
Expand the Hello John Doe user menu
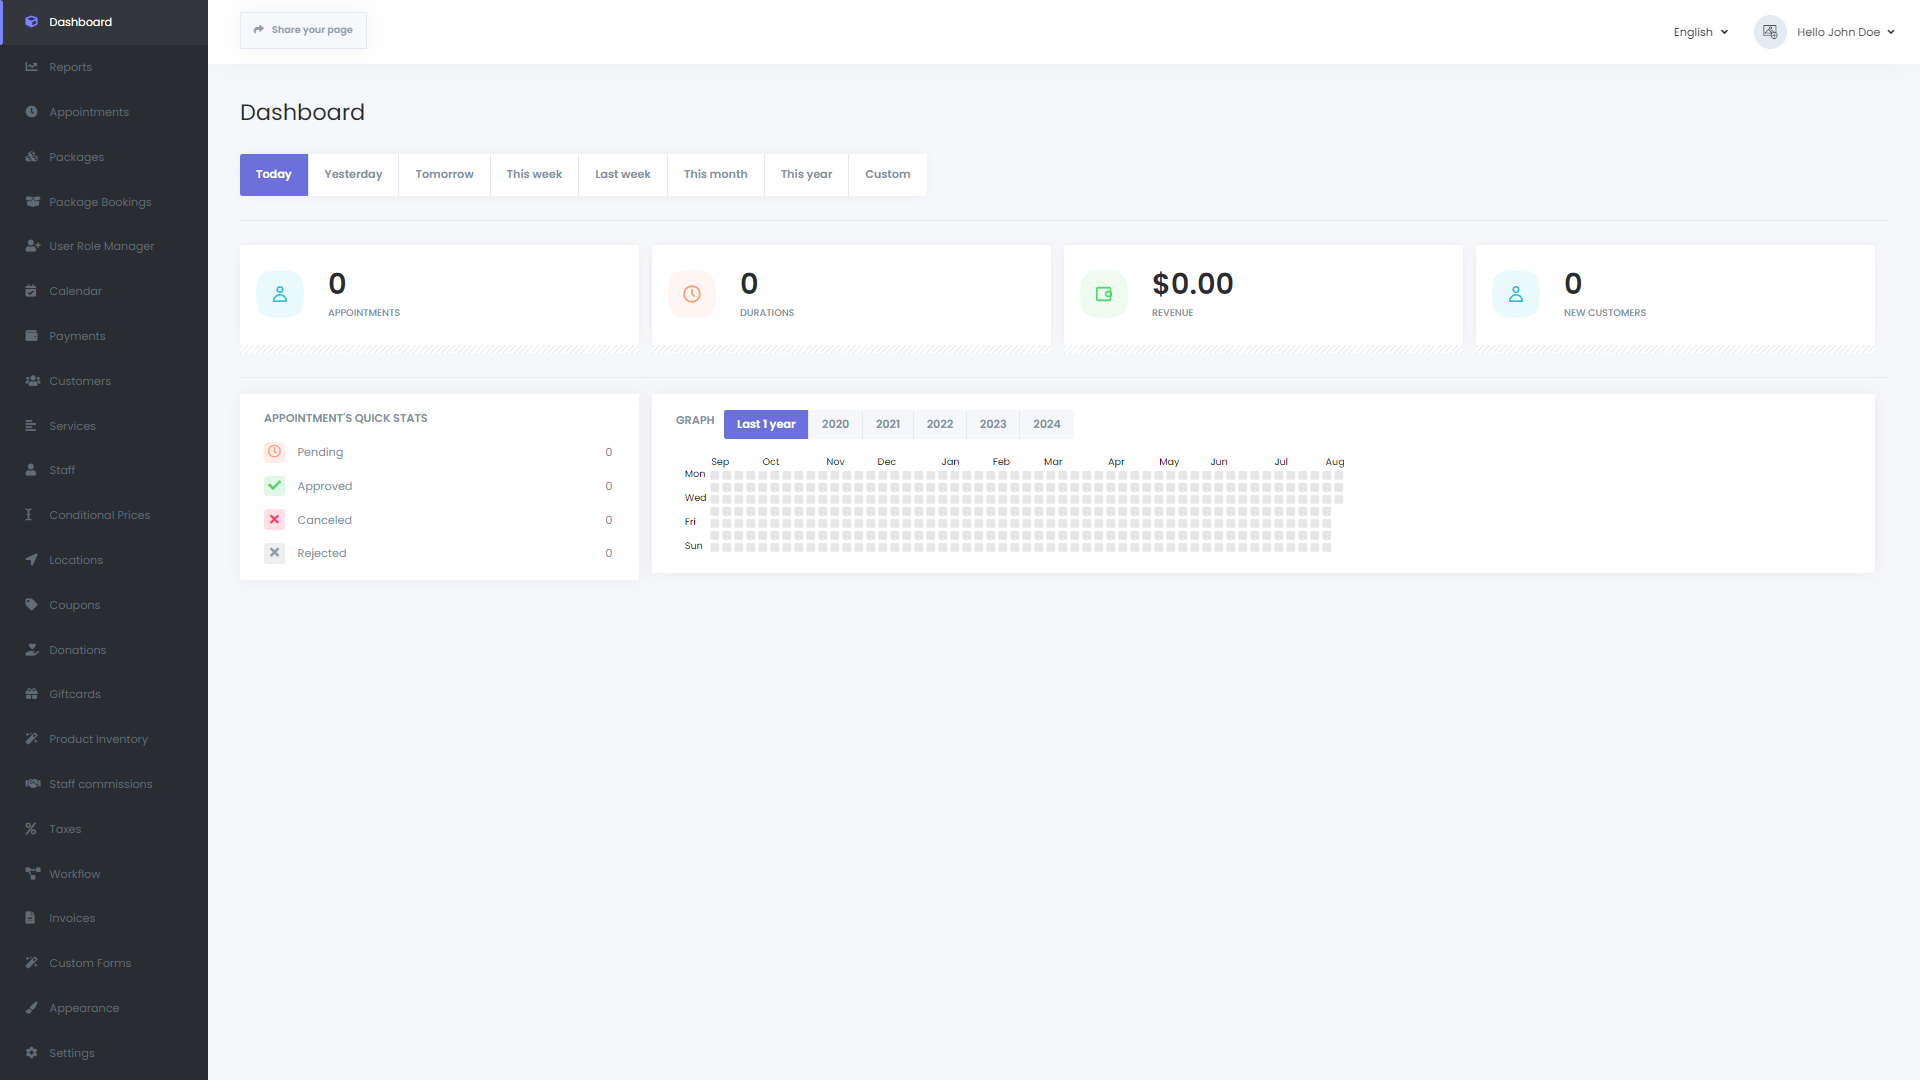[x=1843, y=31]
